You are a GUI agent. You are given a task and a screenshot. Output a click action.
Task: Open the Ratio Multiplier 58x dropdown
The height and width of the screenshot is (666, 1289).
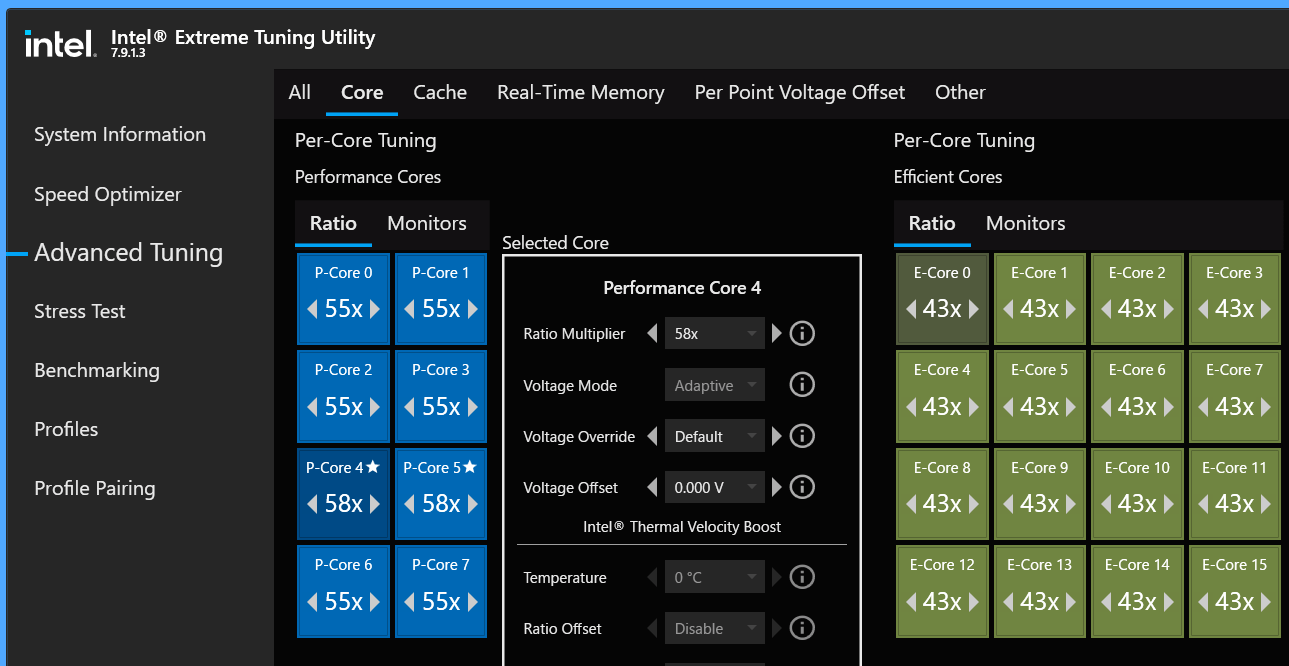tap(714, 334)
